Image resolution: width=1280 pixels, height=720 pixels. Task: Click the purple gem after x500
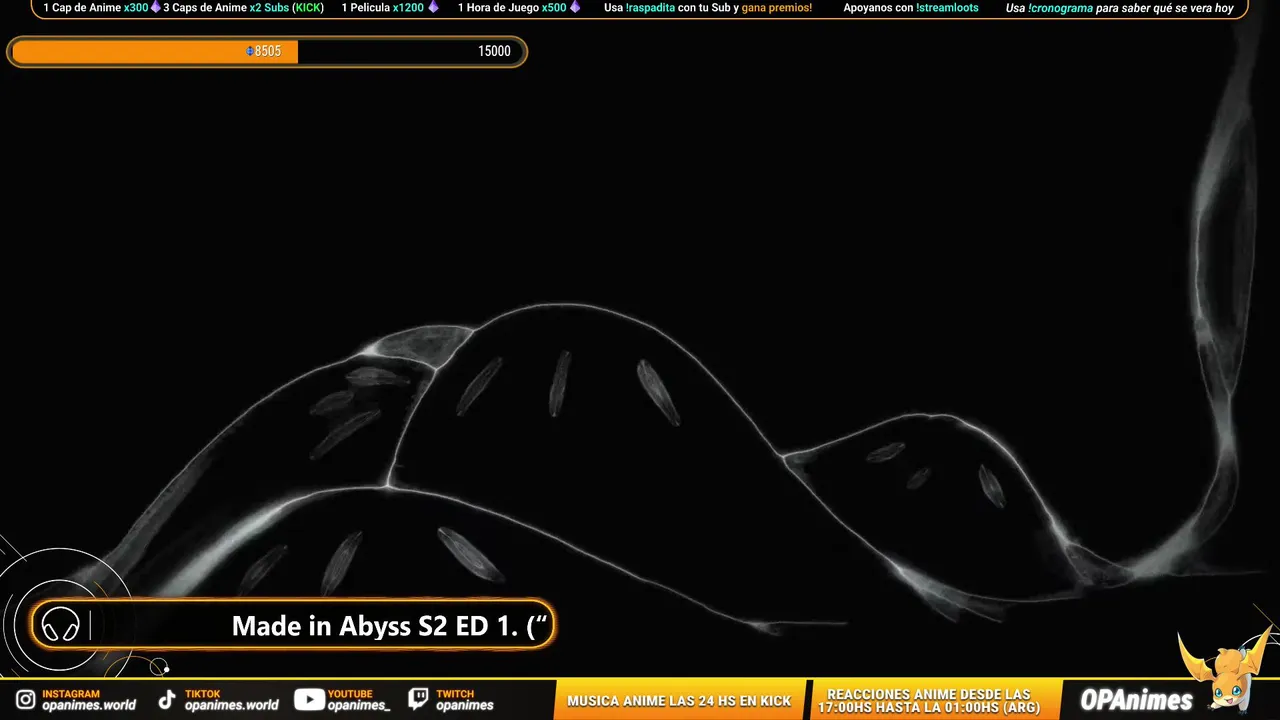pos(575,7)
